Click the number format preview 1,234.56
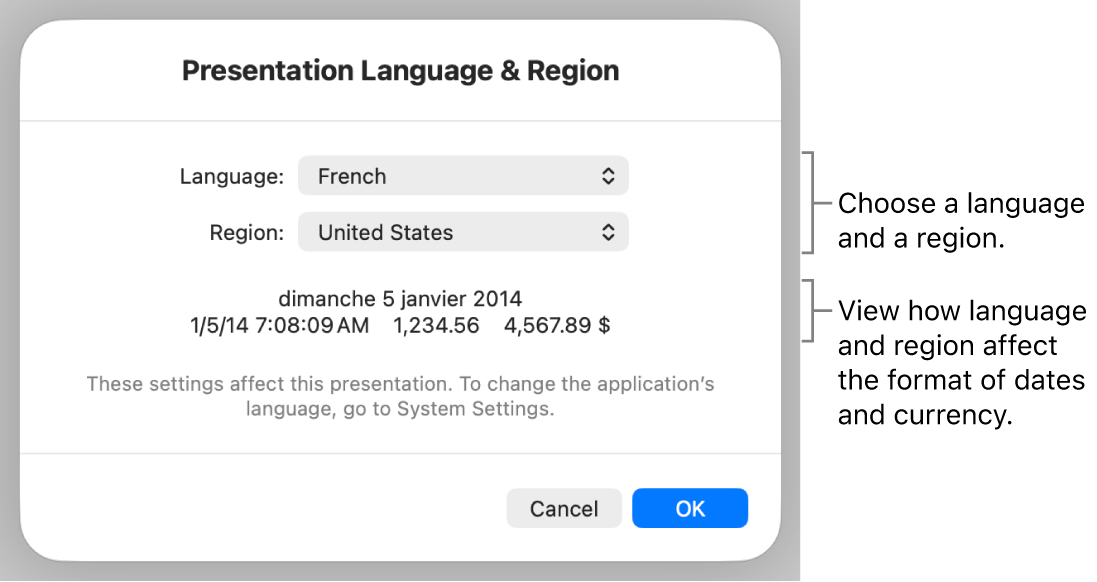The image size is (1097, 582). [x=435, y=325]
